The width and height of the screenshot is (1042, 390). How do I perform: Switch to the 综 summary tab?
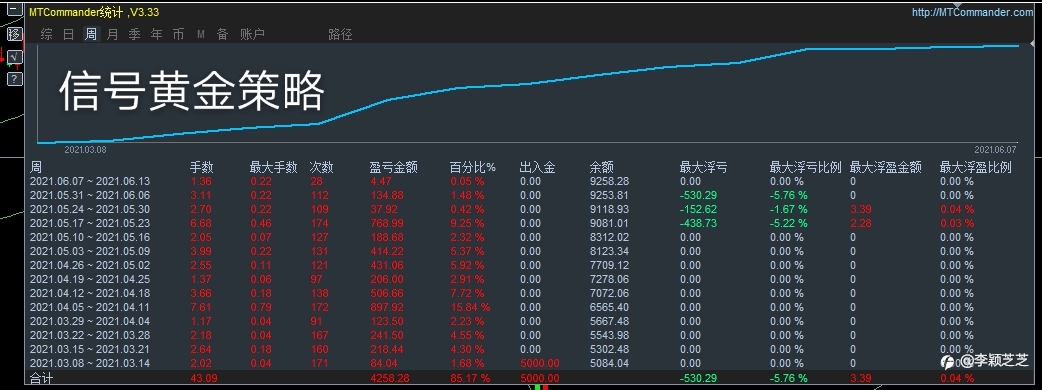pyautogui.click(x=47, y=35)
